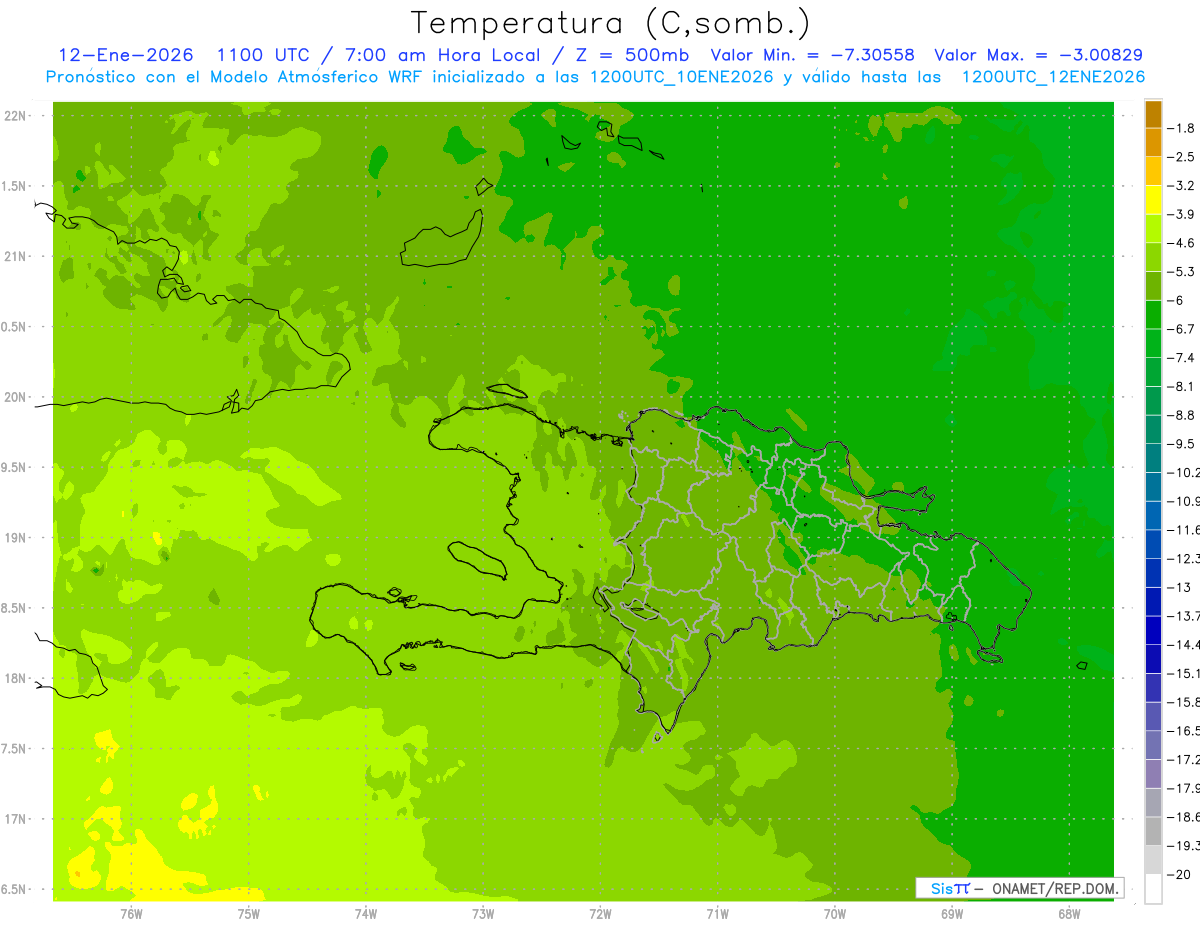
Task: Pick swatch between -2.5 and -3.2
Action: tap(1153, 171)
